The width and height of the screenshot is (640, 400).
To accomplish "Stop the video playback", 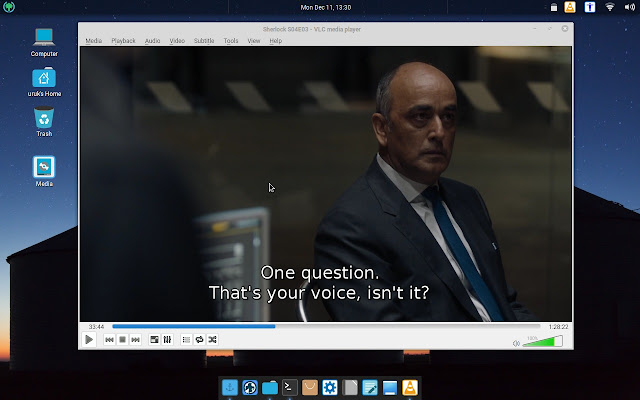I will (x=122, y=340).
